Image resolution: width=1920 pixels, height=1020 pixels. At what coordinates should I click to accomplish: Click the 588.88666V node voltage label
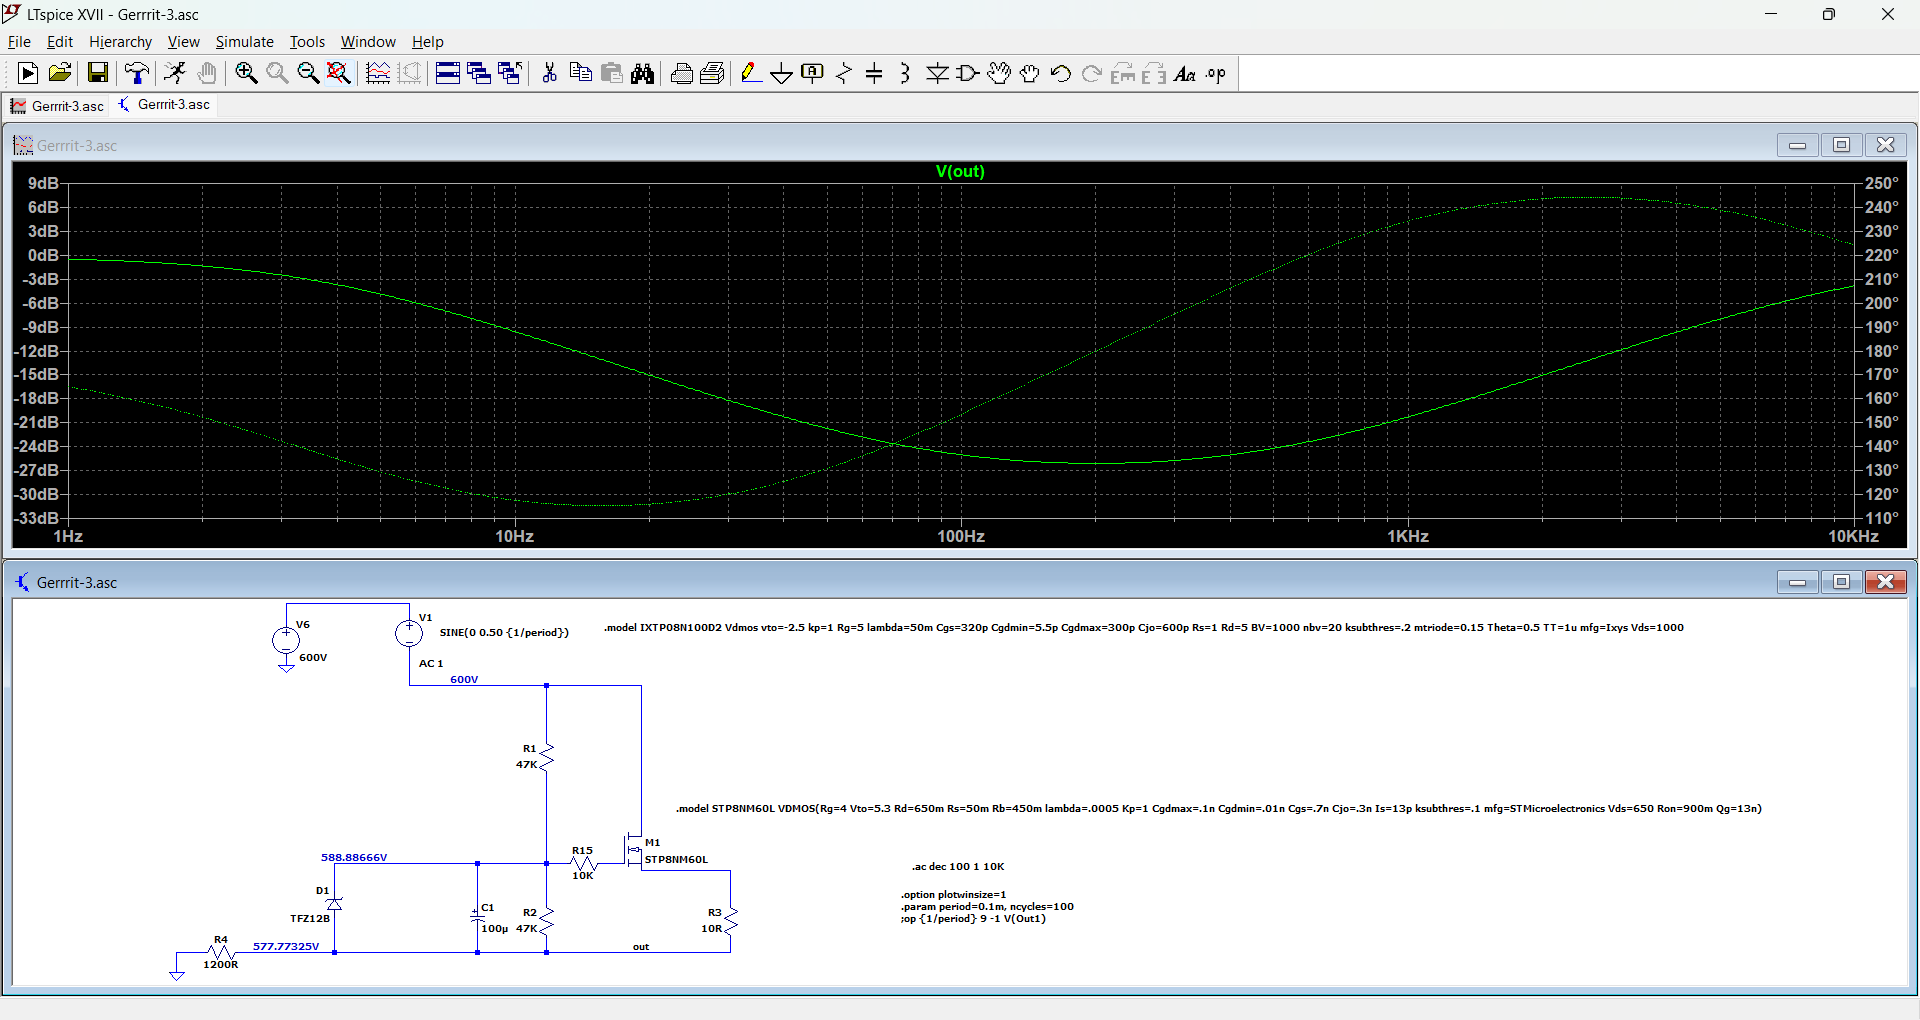(x=354, y=858)
